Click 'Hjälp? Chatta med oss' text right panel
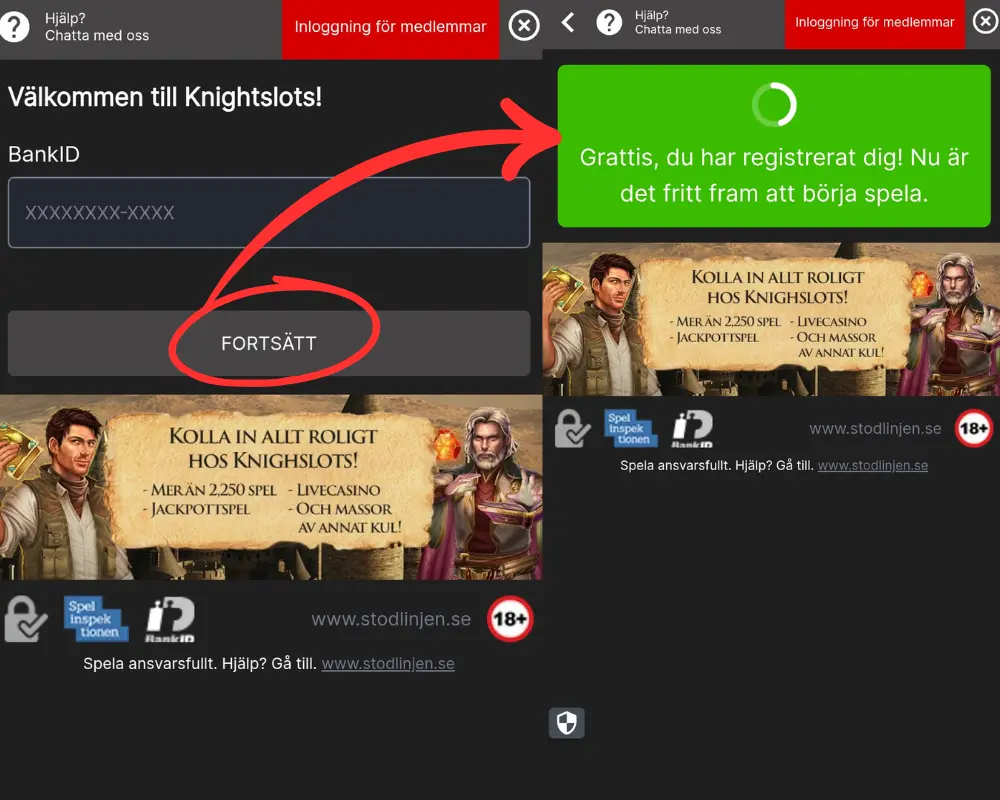Image resolution: width=1000 pixels, height=800 pixels. click(678, 22)
